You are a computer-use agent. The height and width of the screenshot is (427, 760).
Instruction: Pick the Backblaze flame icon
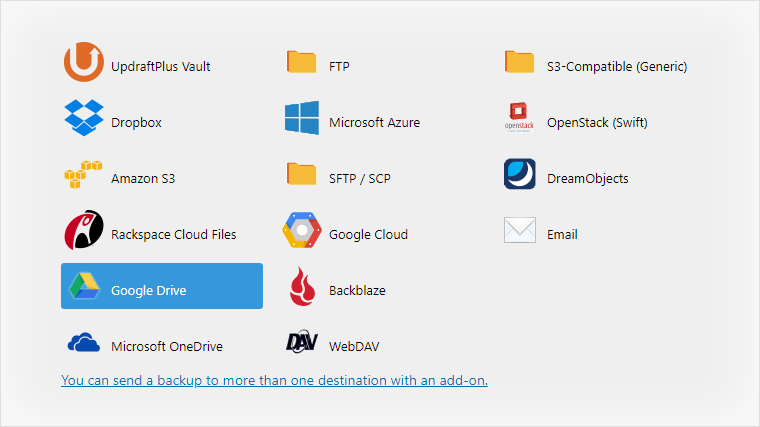[302, 286]
